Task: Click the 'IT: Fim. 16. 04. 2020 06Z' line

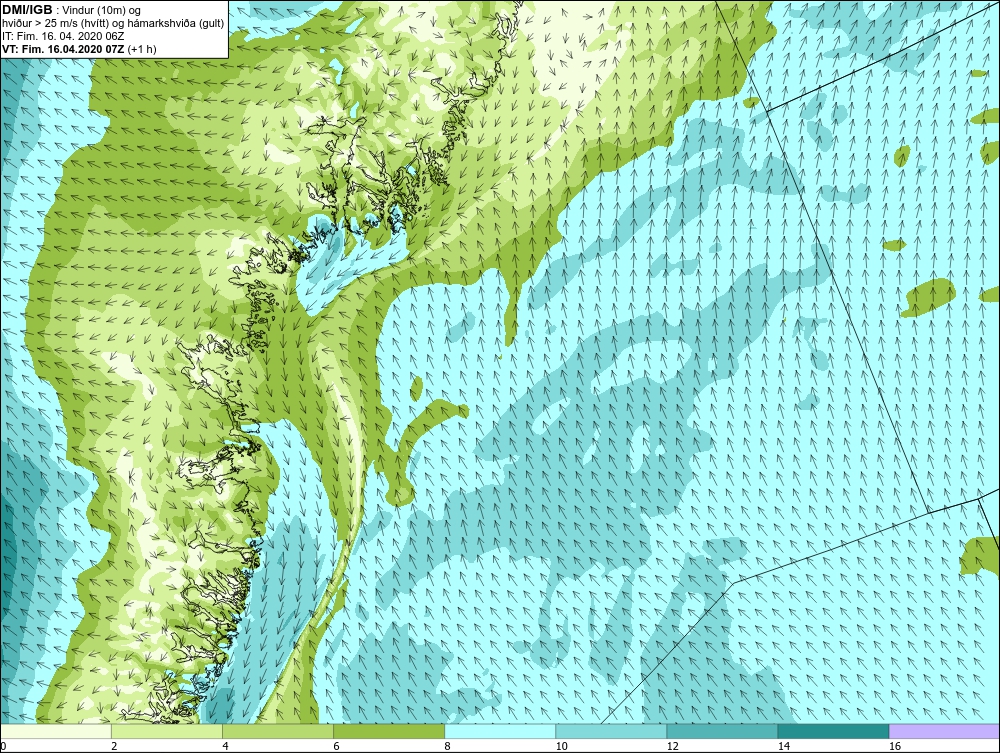Action: (x=63, y=36)
